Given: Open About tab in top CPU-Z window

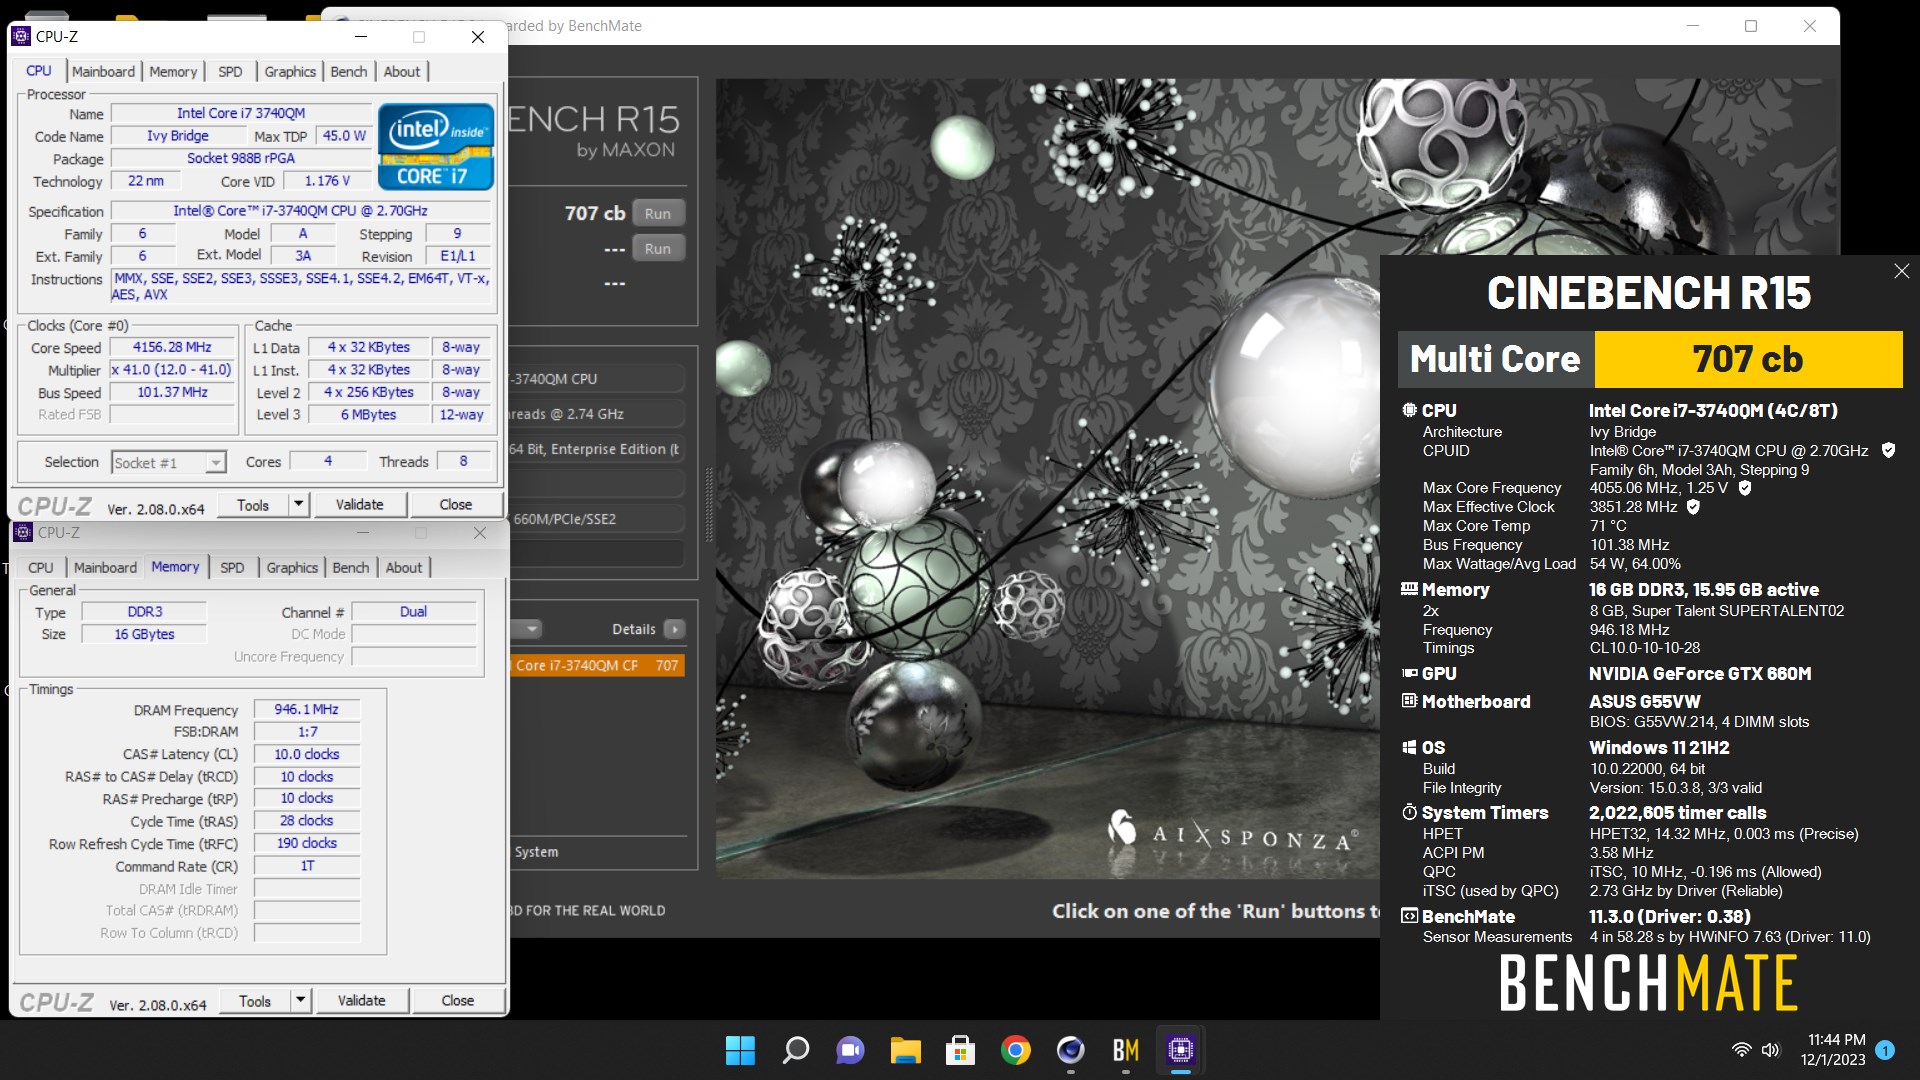Looking at the screenshot, I should [x=402, y=72].
